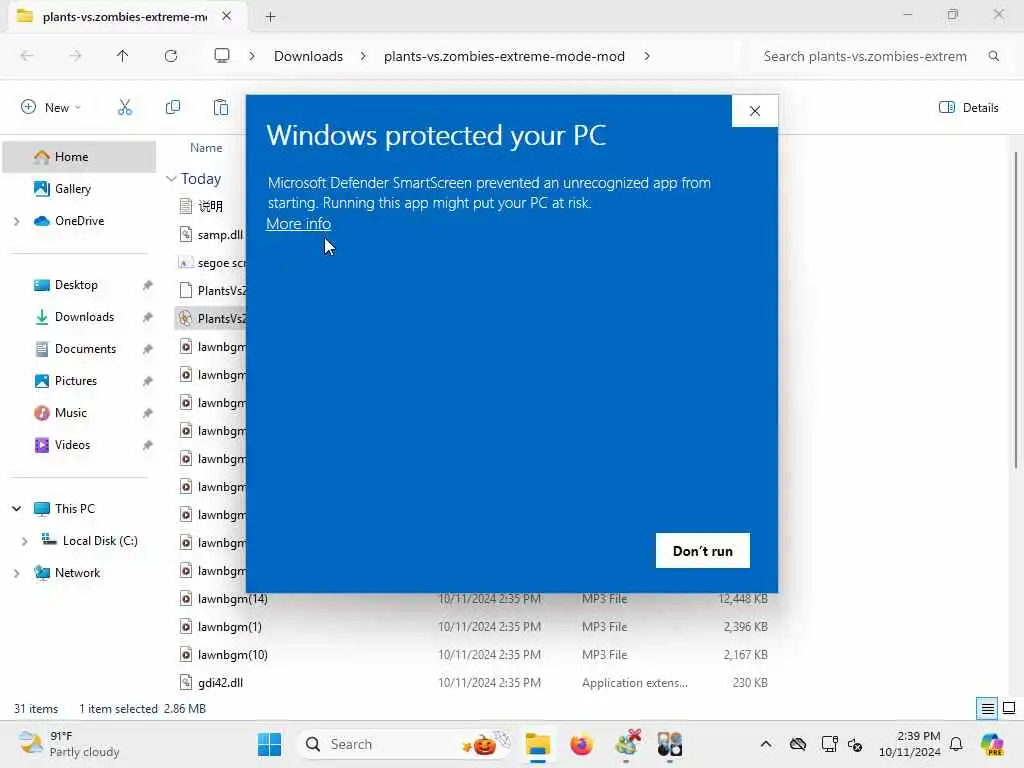The height and width of the screenshot is (768, 1024).
Task: Show hidden system tray icons
Action: (766, 744)
